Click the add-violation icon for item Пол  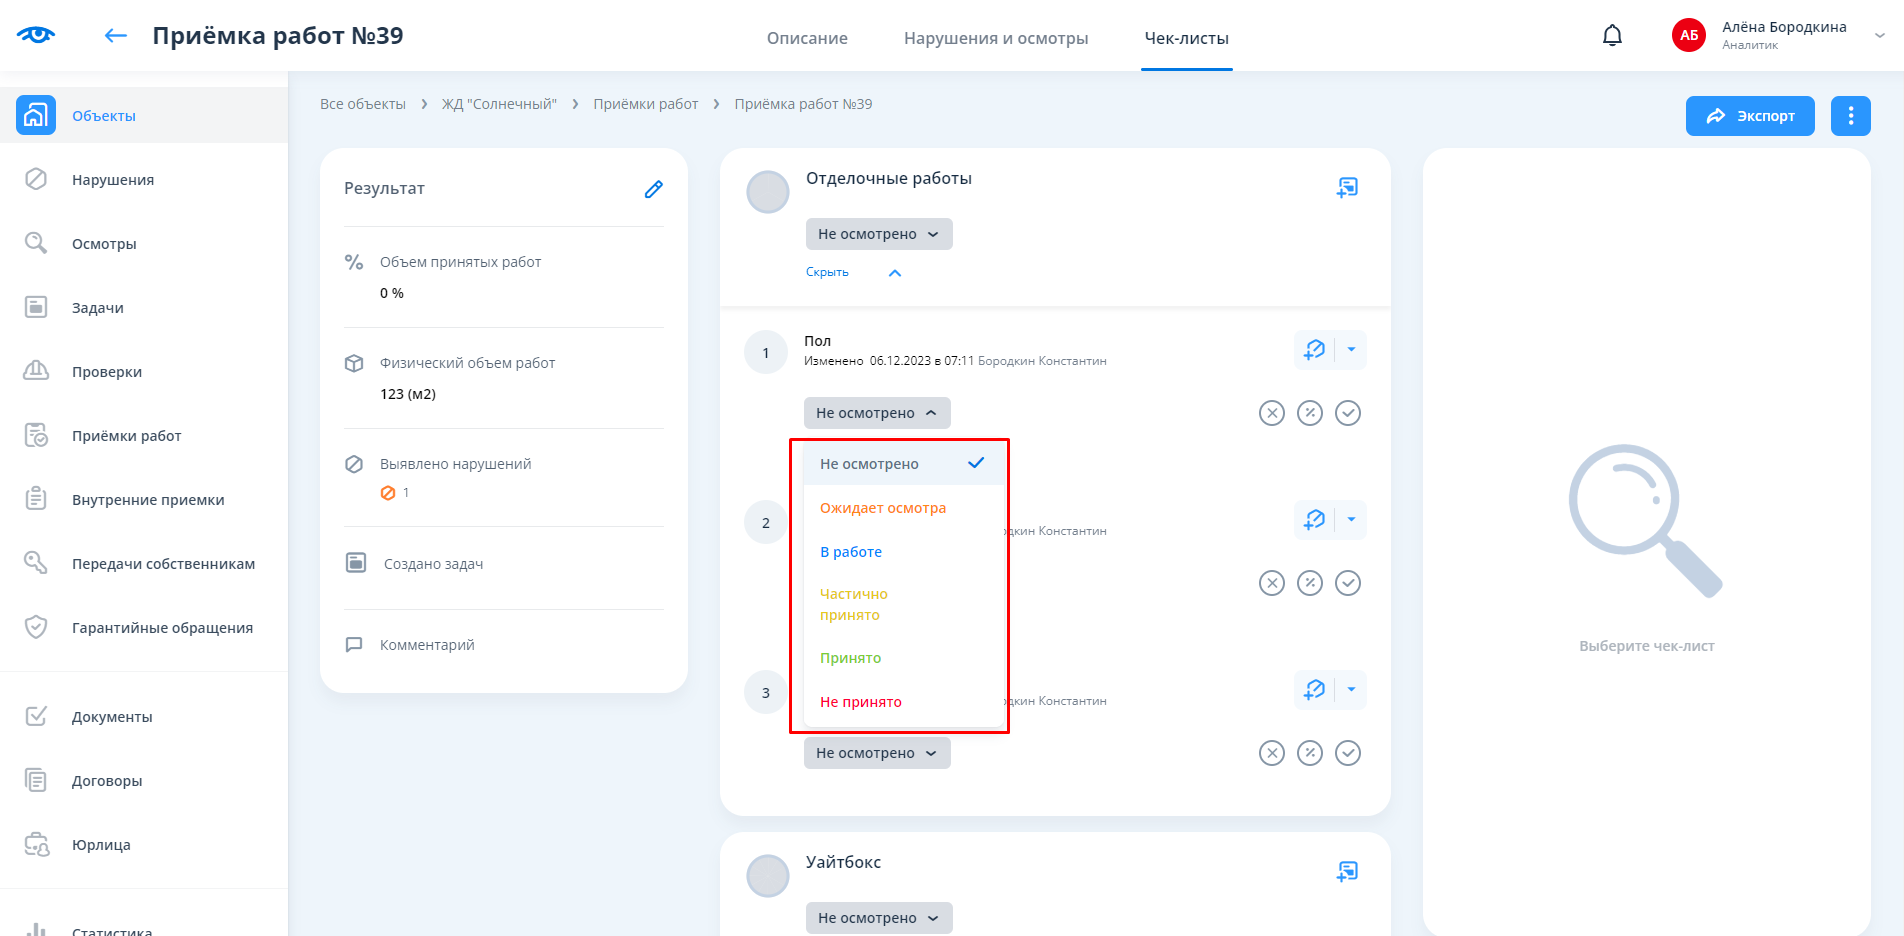click(x=1314, y=350)
